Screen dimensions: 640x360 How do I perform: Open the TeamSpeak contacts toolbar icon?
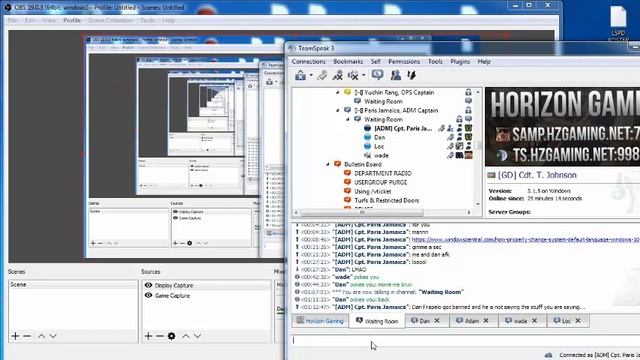point(395,75)
